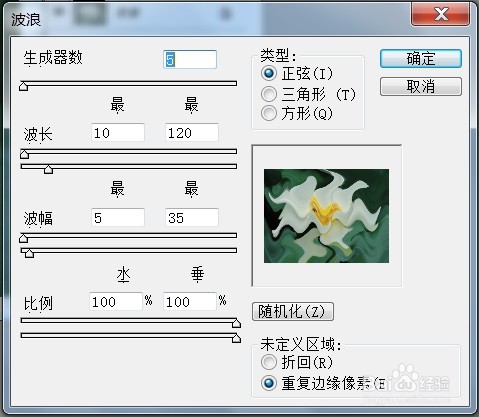
Task: Cancel with the 取消 button
Action: (421, 87)
